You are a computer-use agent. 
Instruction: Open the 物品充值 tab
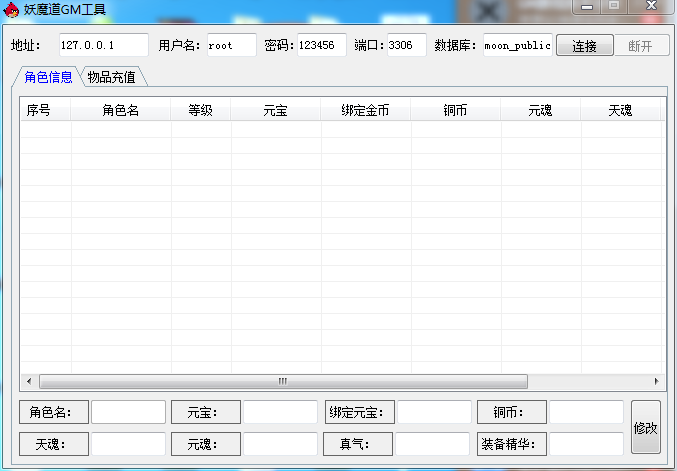(x=112, y=77)
